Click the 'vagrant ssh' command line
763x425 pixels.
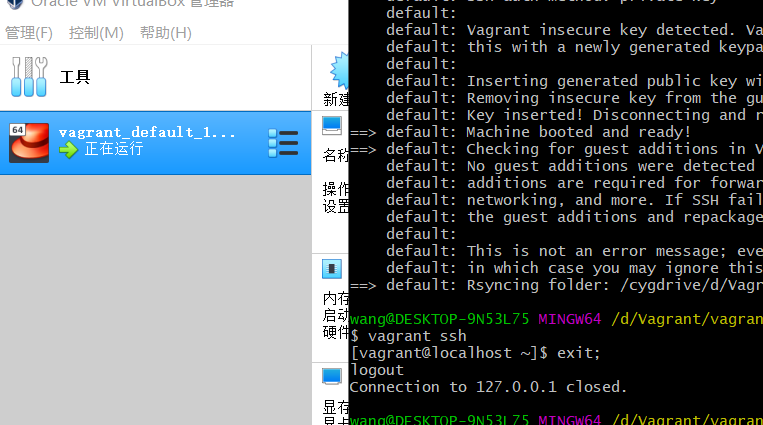pyautogui.click(x=408, y=336)
